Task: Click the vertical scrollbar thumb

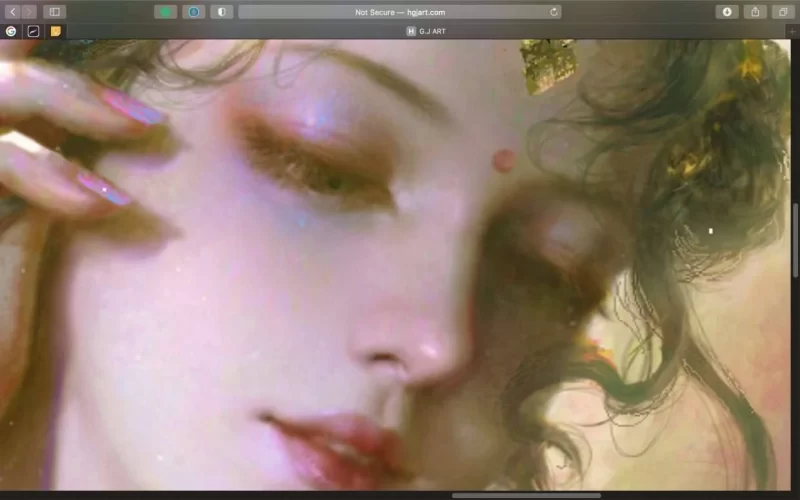Action: coord(795,240)
